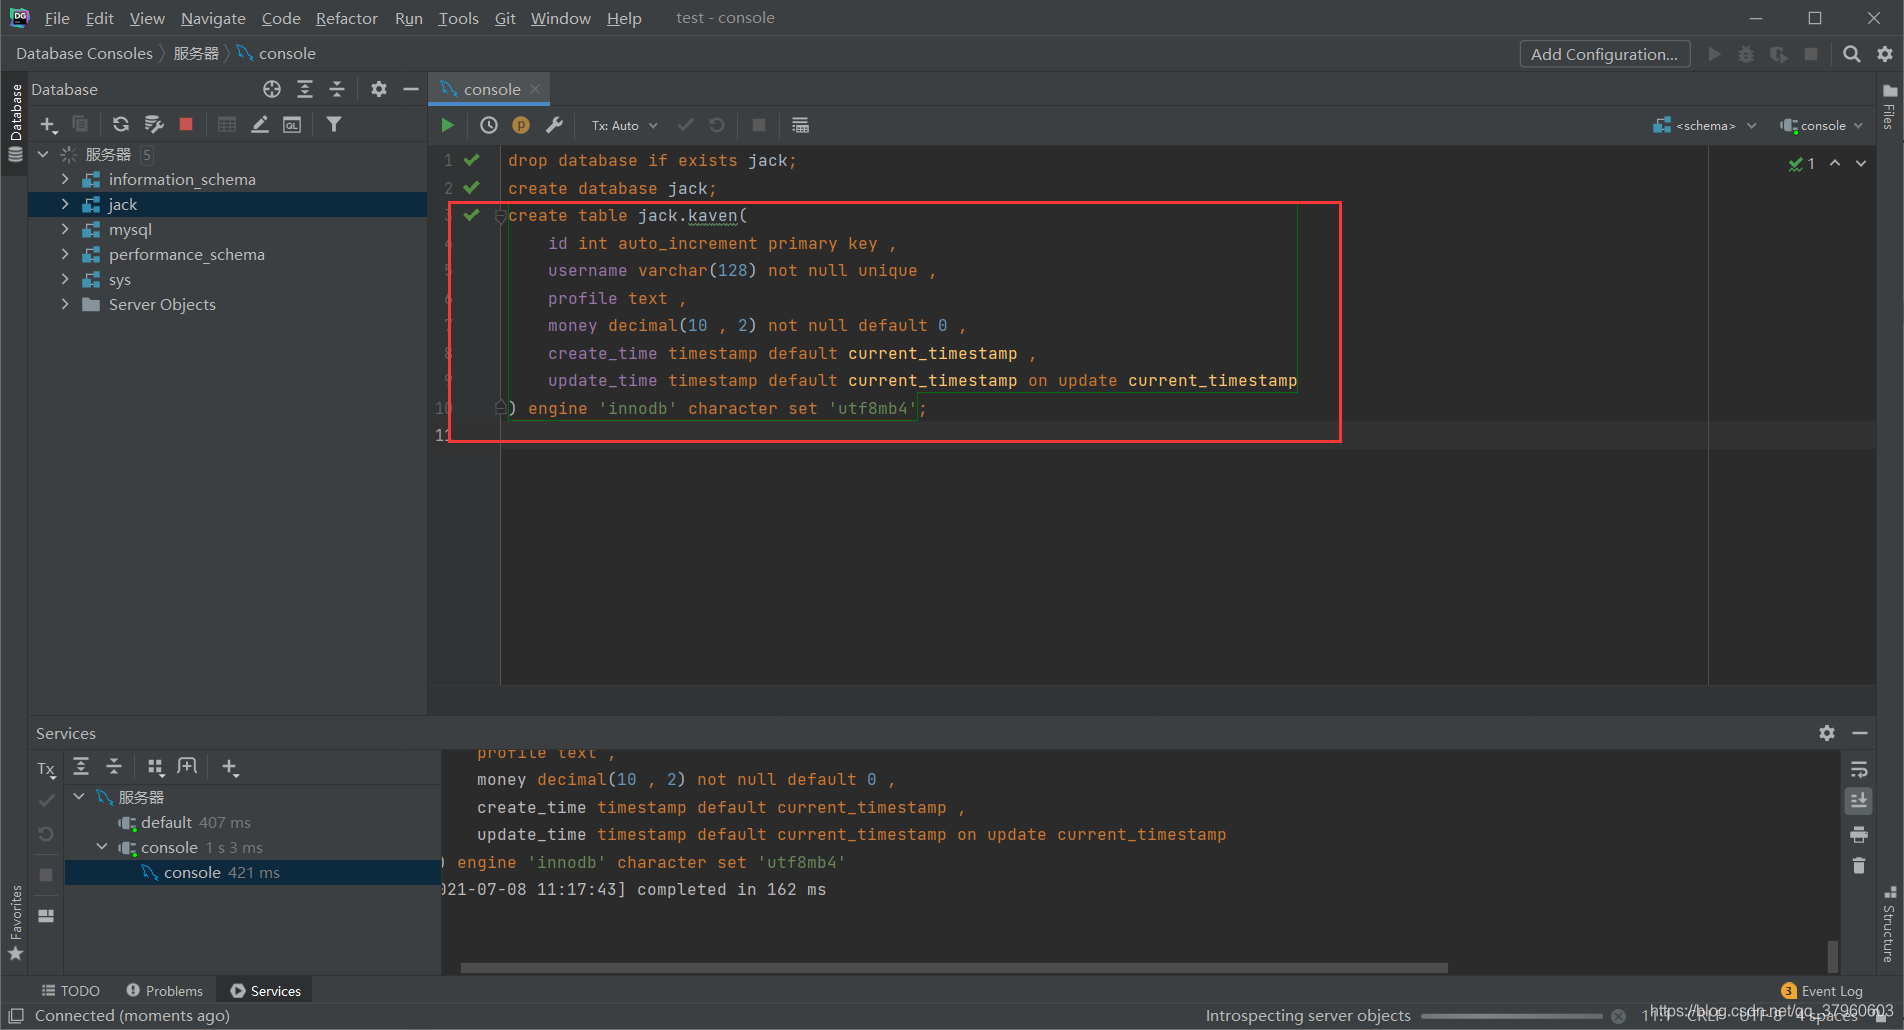Click the orange P icon in the console toolbar
This screenshot has width=1904, height=1030.
click(521, 125)
